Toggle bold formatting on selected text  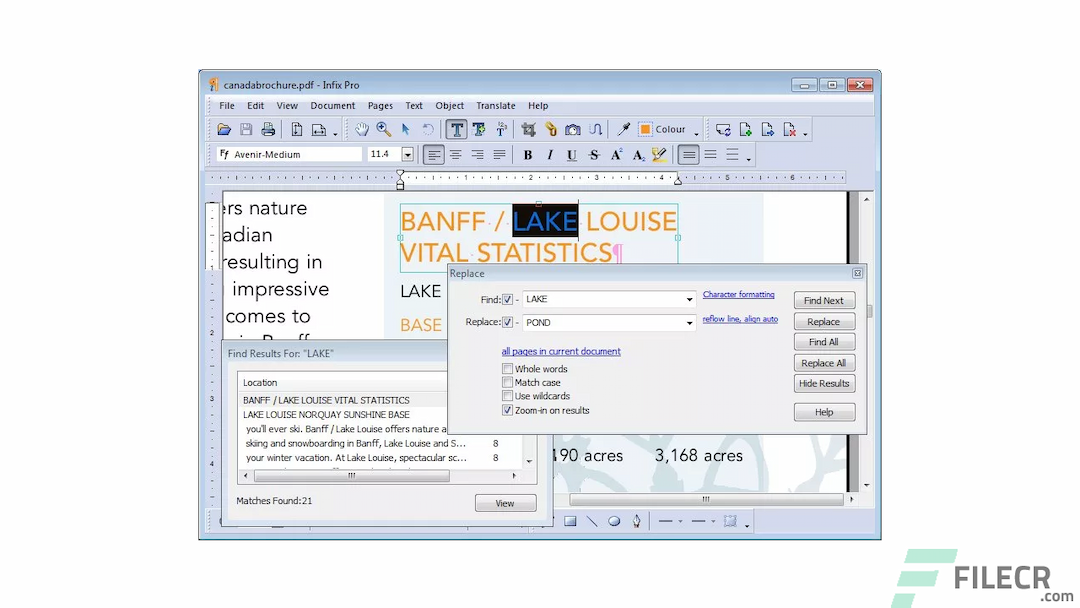526,154
